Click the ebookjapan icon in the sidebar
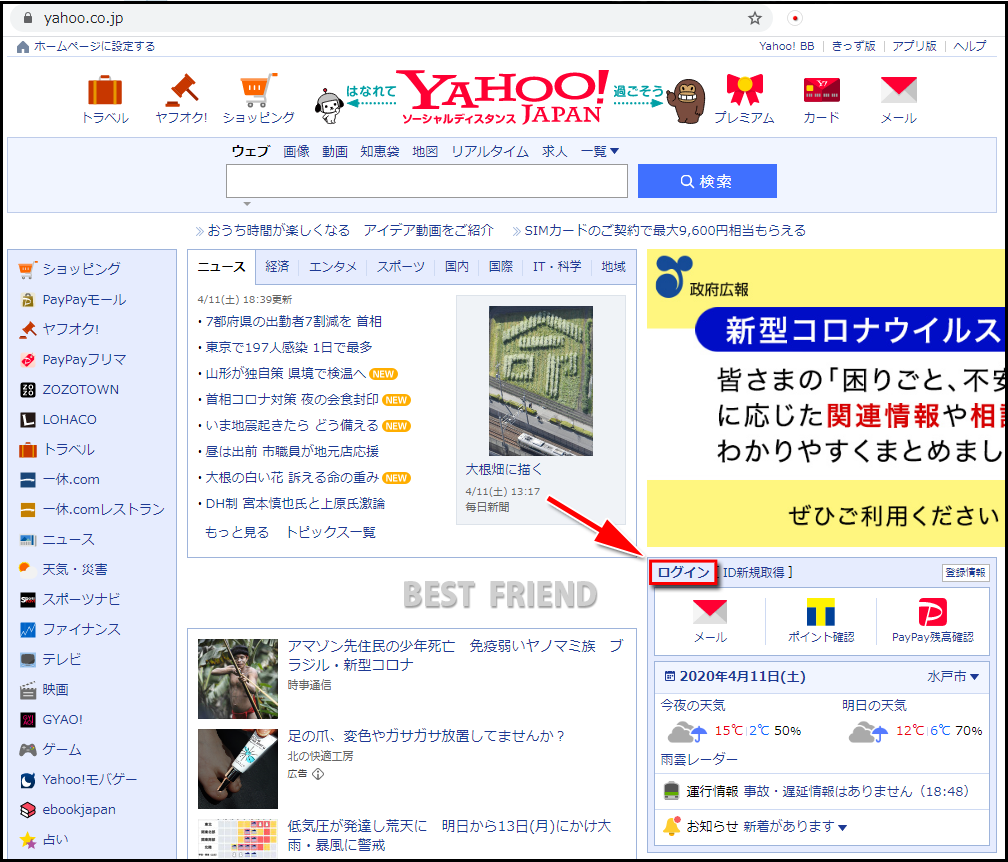1008x862 pixels. pos(28,810)
